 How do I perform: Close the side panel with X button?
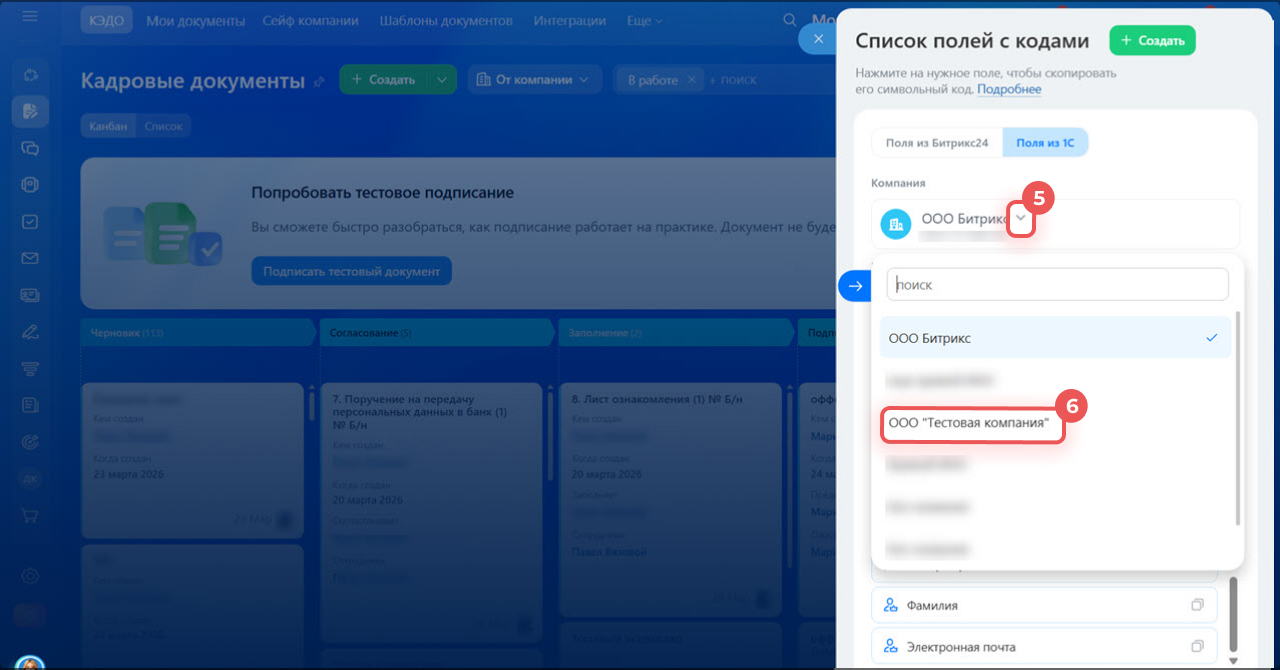click(818, 39)
